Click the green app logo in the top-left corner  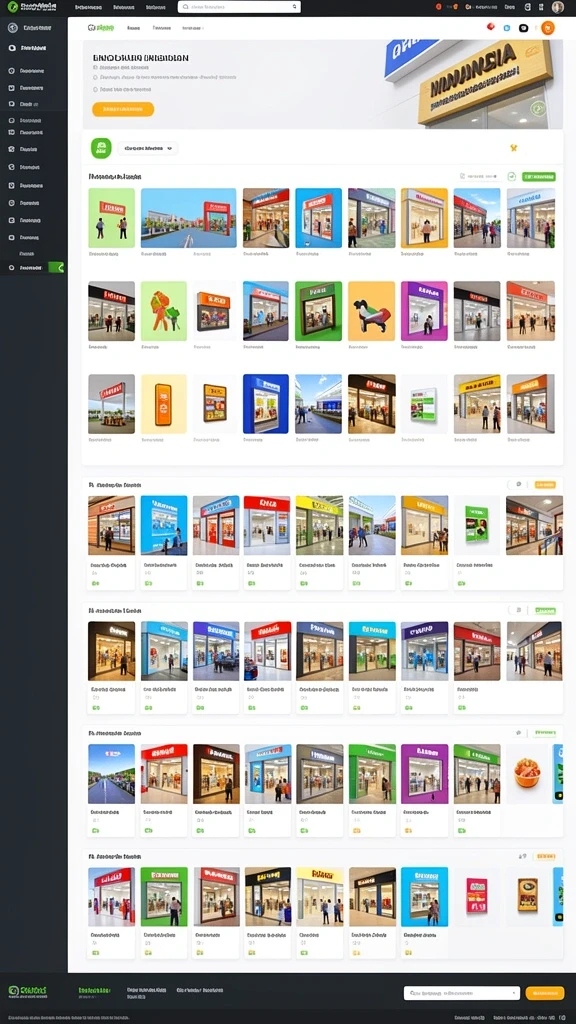[12, 7]
